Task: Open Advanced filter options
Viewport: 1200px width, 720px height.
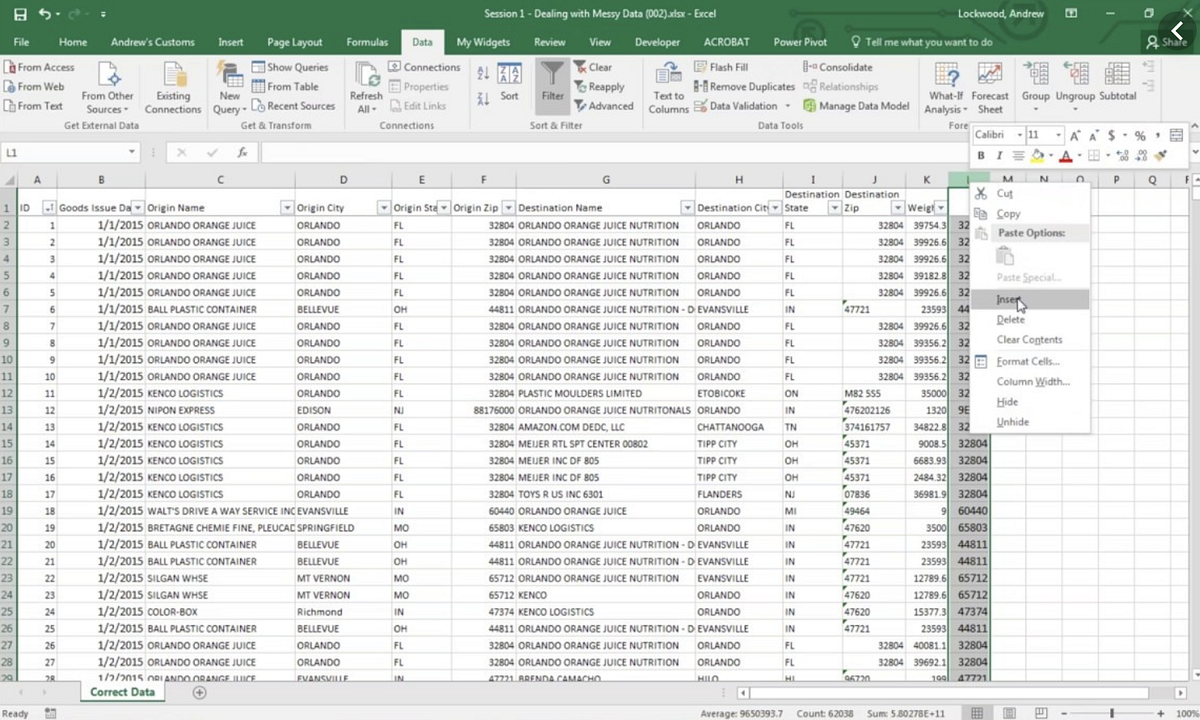Action: 604,106
